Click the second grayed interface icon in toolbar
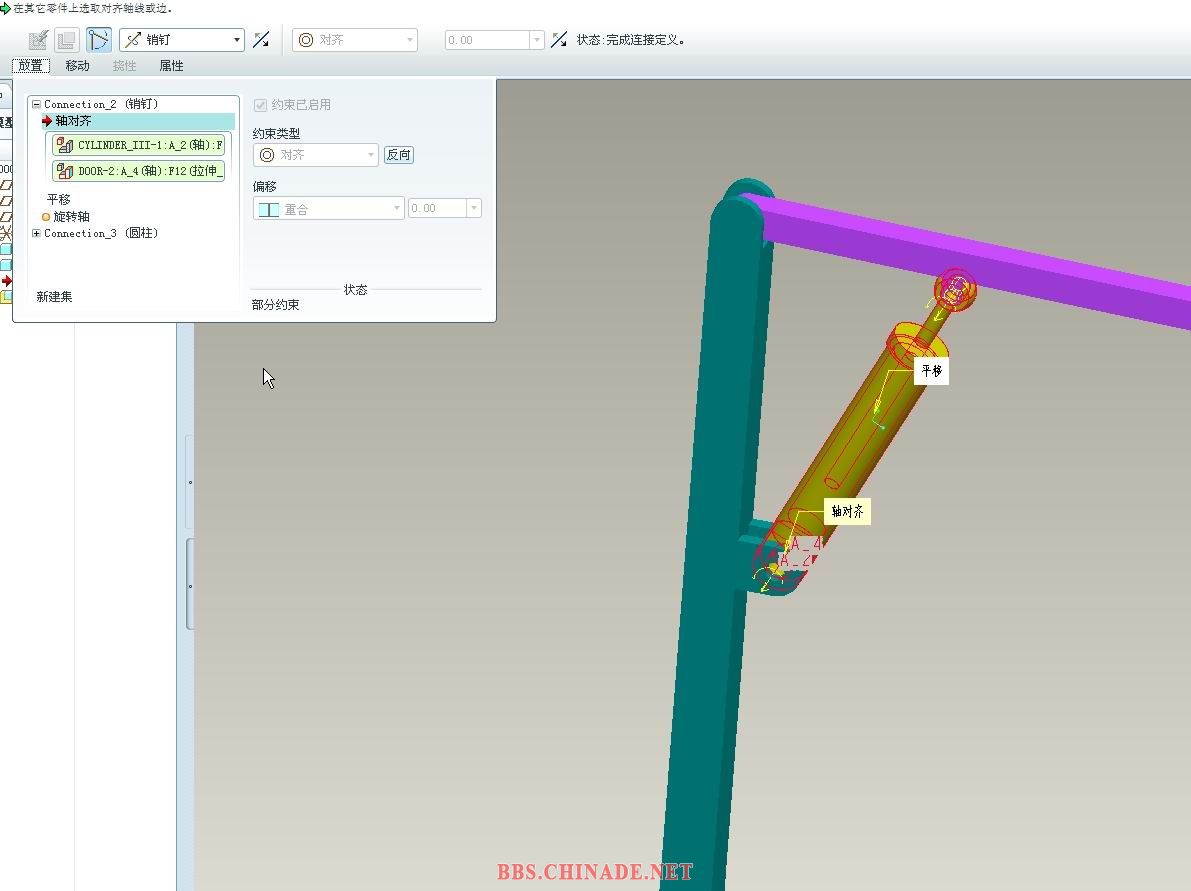This screenshot has width=1191, height=891. (x=66, y=40)
